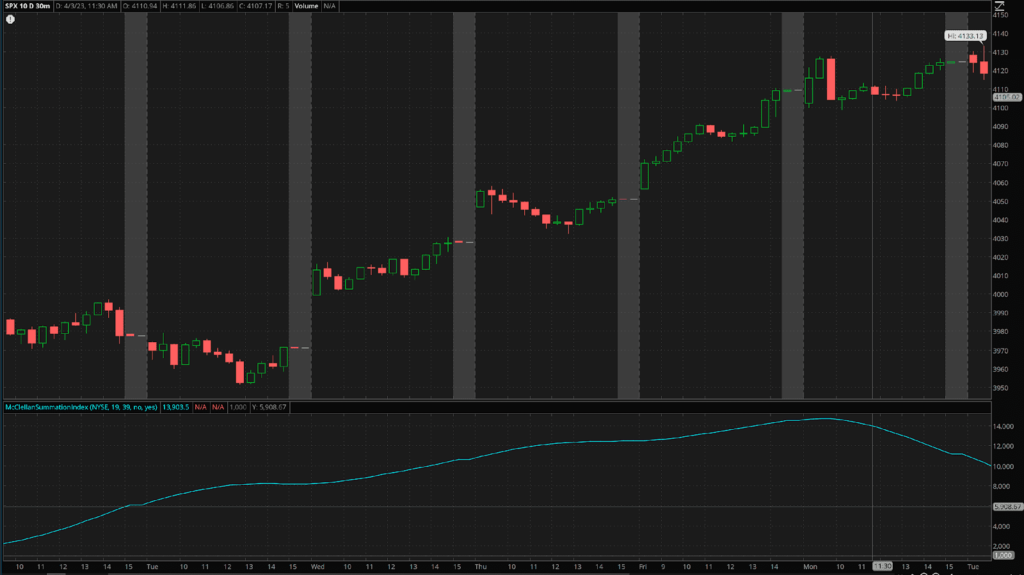The height and width of the screenshot is (575, 1024).
Task: Click the 4150 label on the price axis
Action: pos(1000,15)
